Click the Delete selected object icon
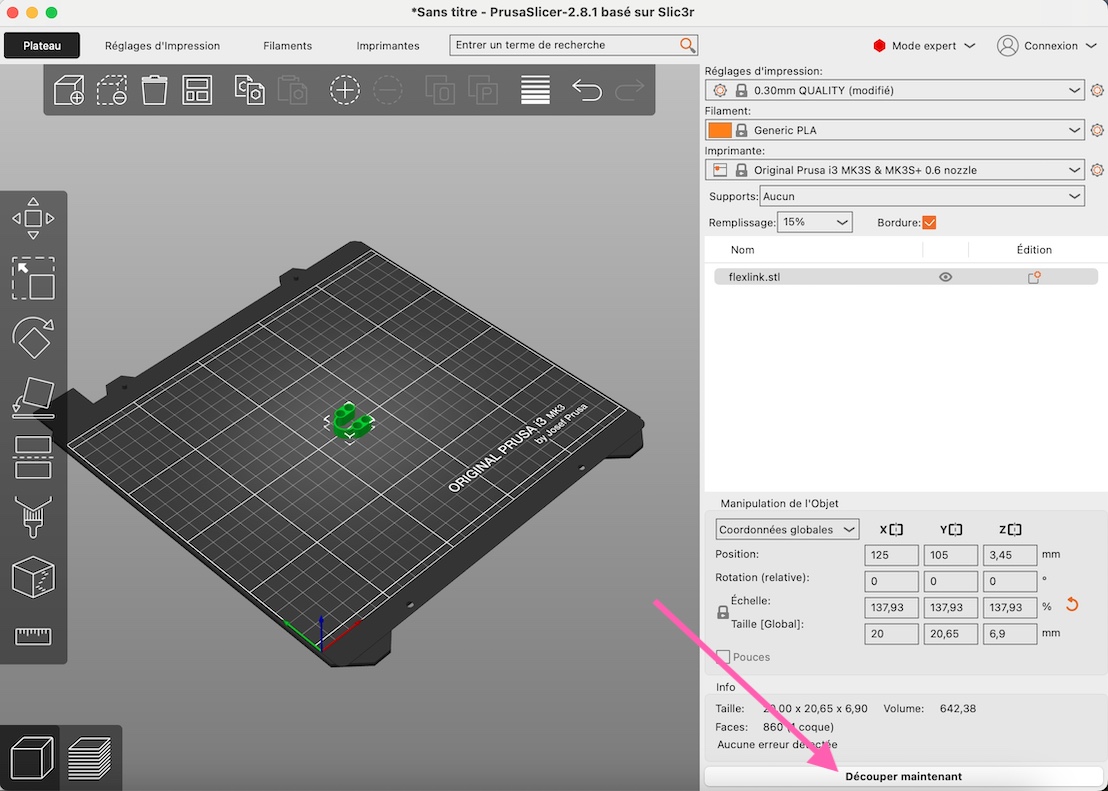This screenshot has height=791, width=1108. 112,90
